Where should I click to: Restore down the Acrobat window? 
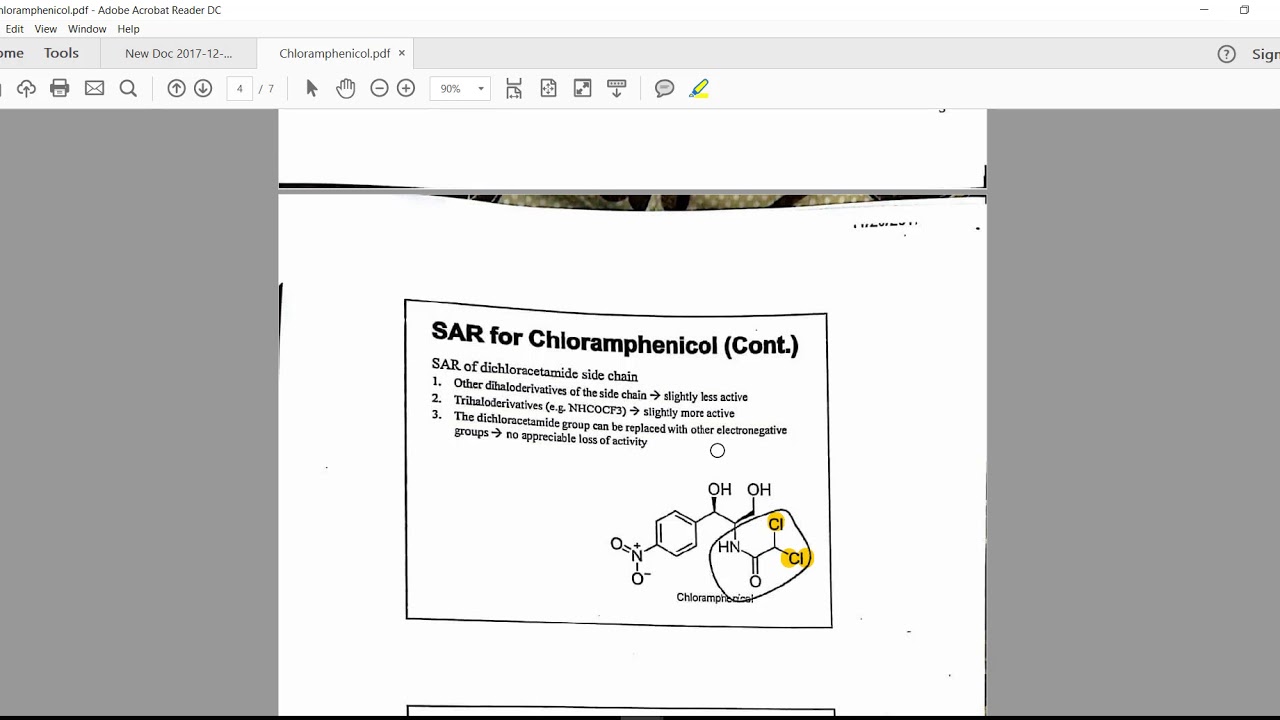(1244, 10)
